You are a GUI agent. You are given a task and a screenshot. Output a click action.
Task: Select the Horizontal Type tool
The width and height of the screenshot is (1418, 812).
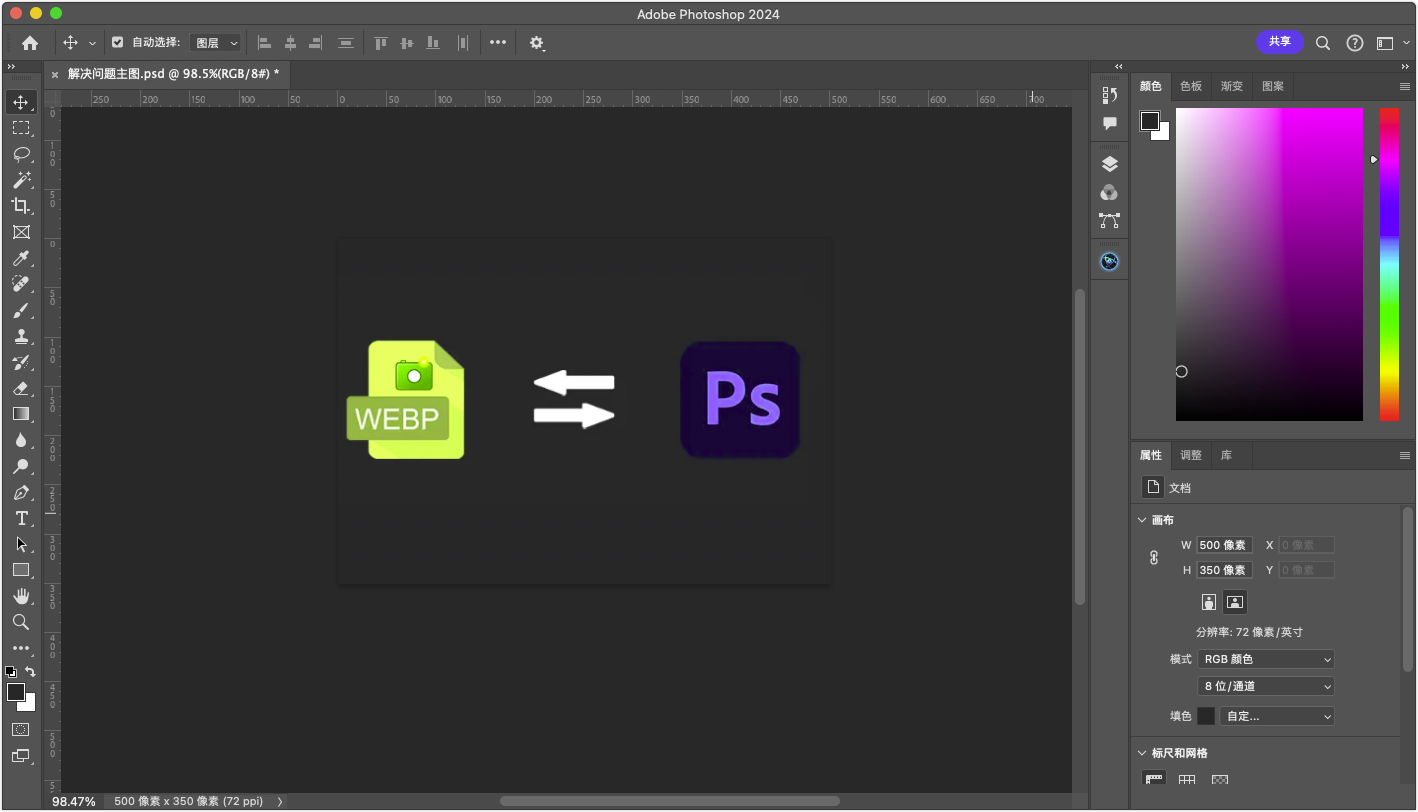pyautogui.click(x=21, y=518)
